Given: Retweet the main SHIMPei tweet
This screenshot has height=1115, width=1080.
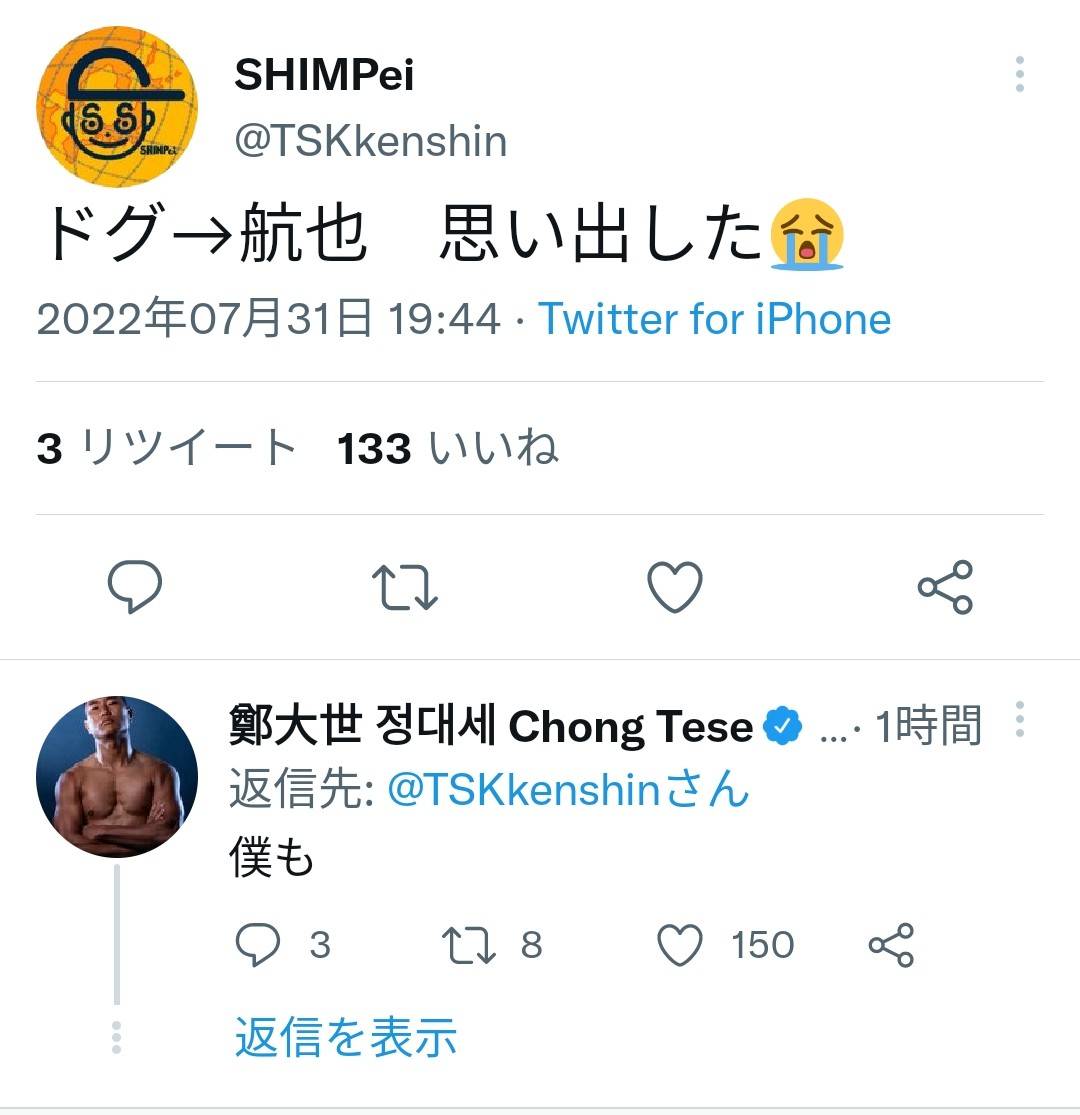Looking at the screenshot, I should tap(405, 586).
